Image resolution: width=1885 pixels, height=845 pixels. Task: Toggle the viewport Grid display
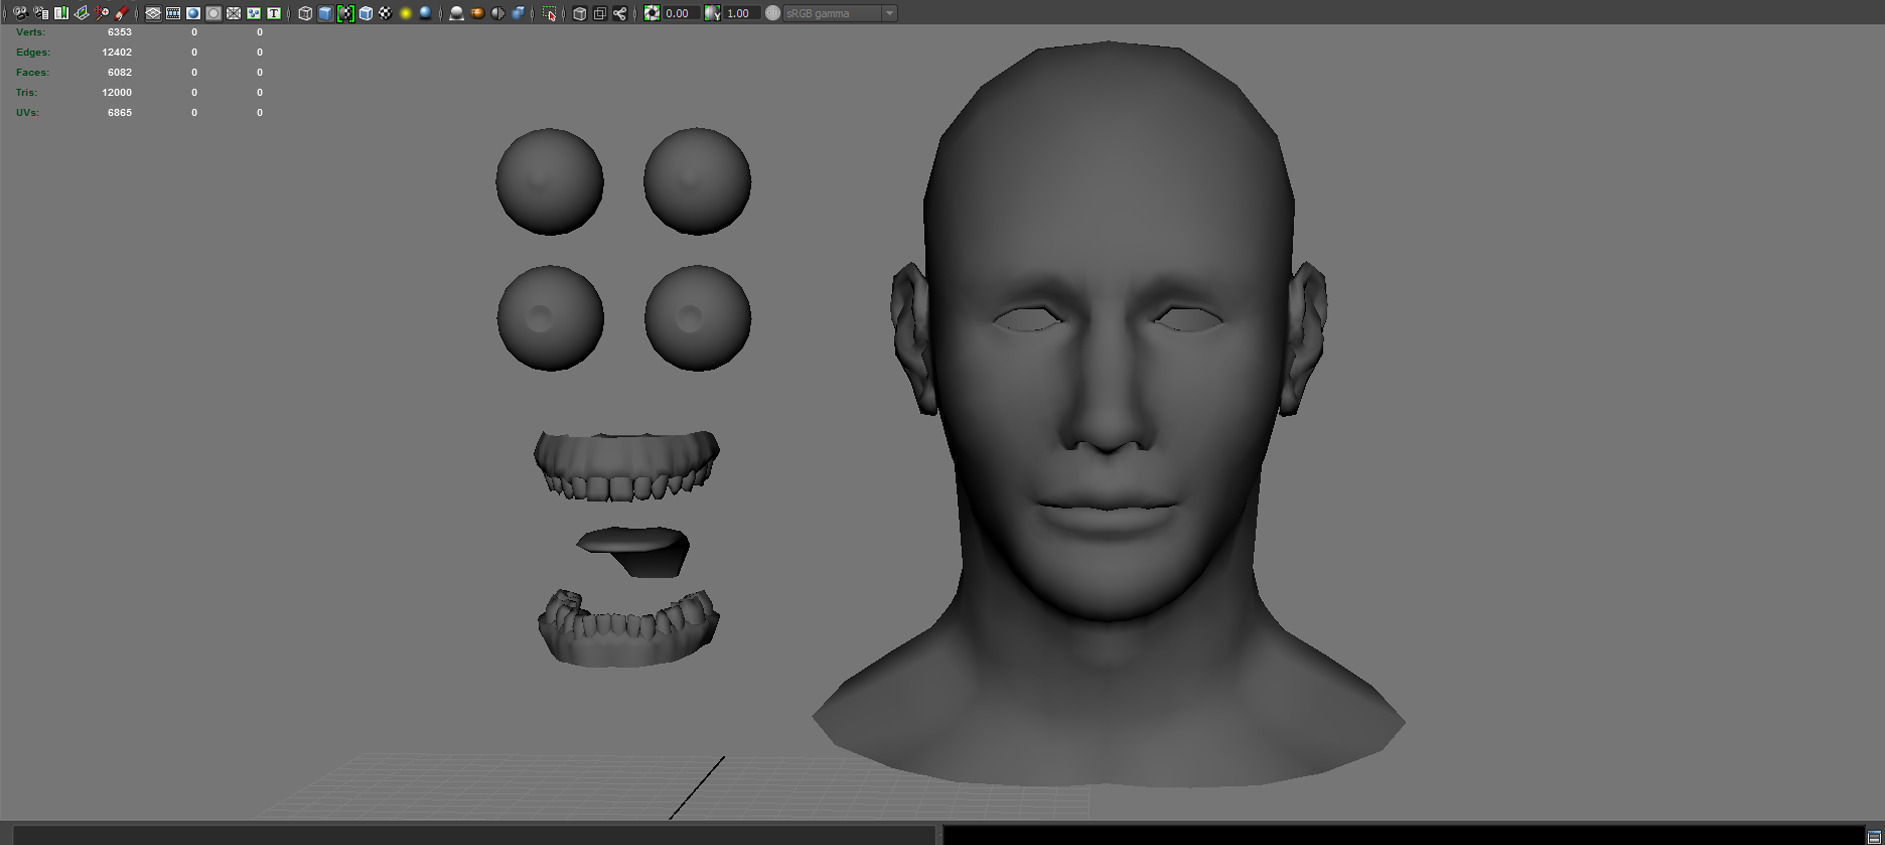(x=153, y=13)
